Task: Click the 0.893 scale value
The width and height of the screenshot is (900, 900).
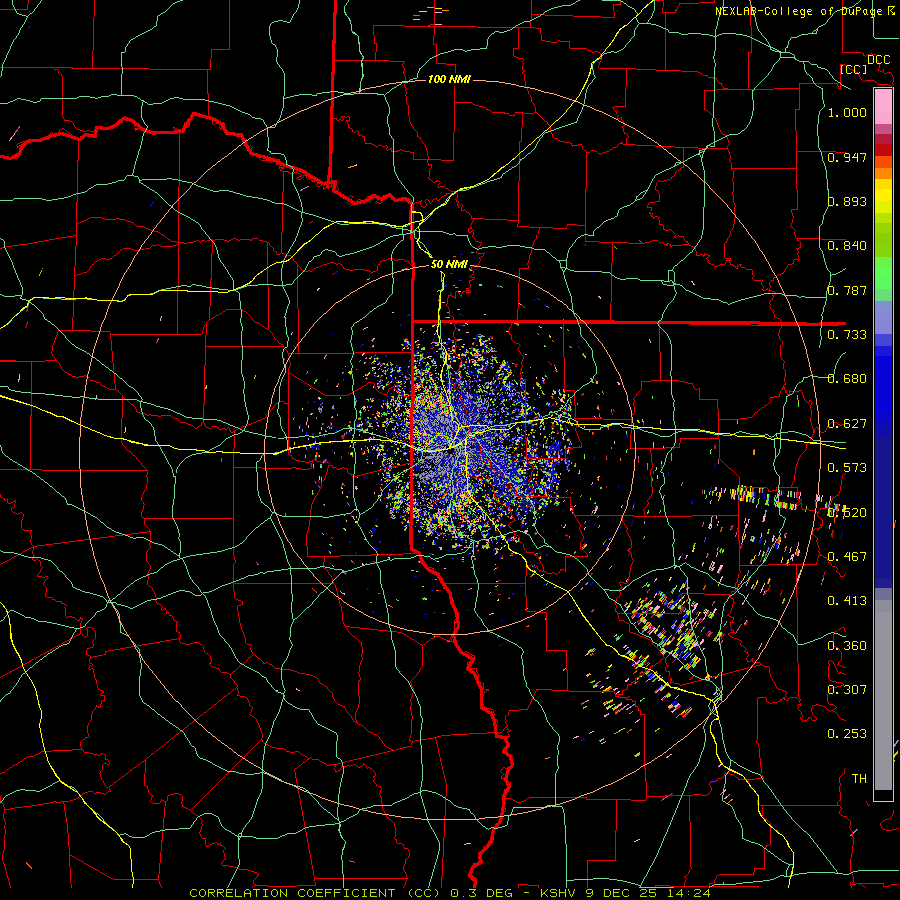Action: (x=847, y=201)
